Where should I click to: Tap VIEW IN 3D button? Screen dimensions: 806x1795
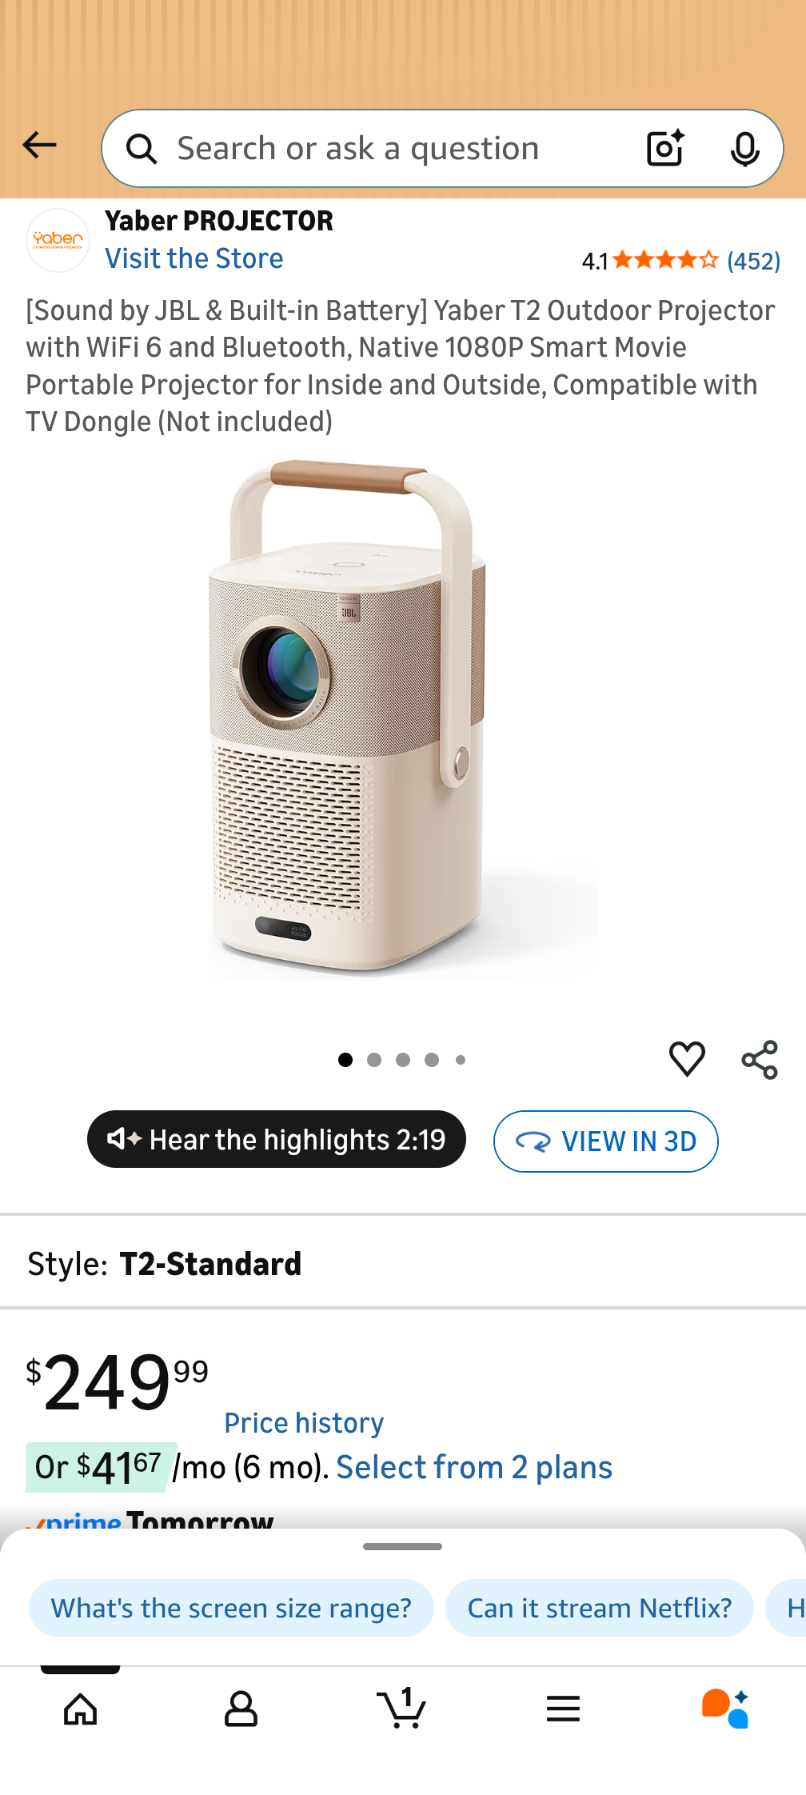click(x=606, y=1141)
